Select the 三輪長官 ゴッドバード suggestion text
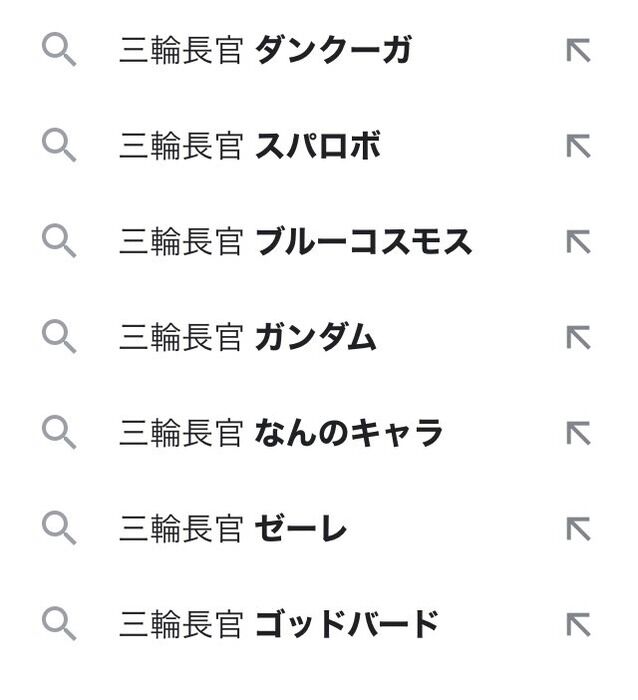638x700 pixels. tap(279, 624)
